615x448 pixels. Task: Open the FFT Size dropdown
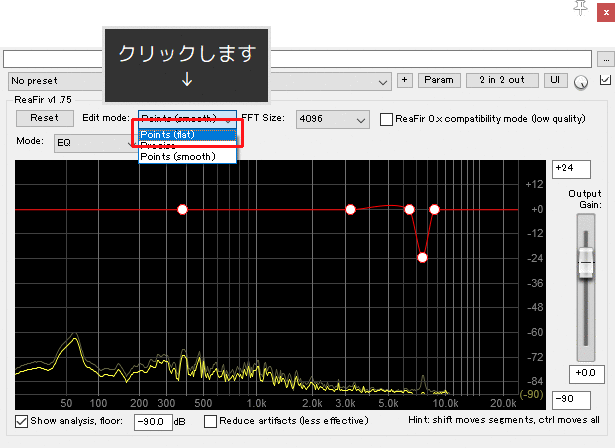coord(334,119)
